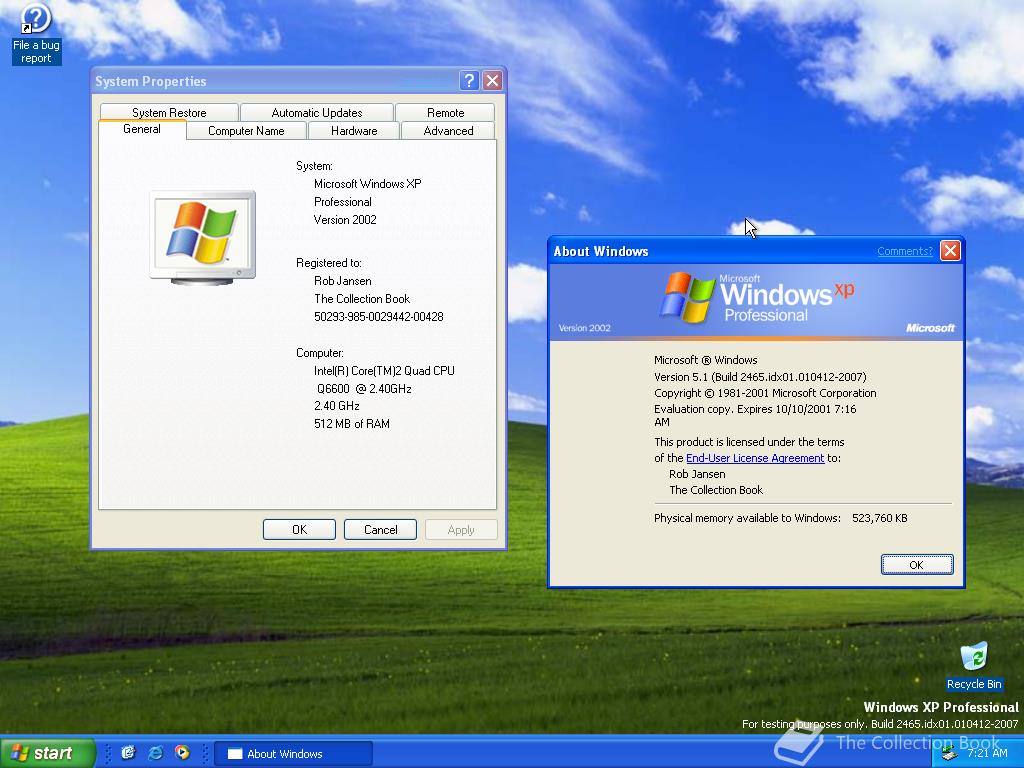
Task: Click 'Physical memory available to Windows:' label
Action: 748,518
